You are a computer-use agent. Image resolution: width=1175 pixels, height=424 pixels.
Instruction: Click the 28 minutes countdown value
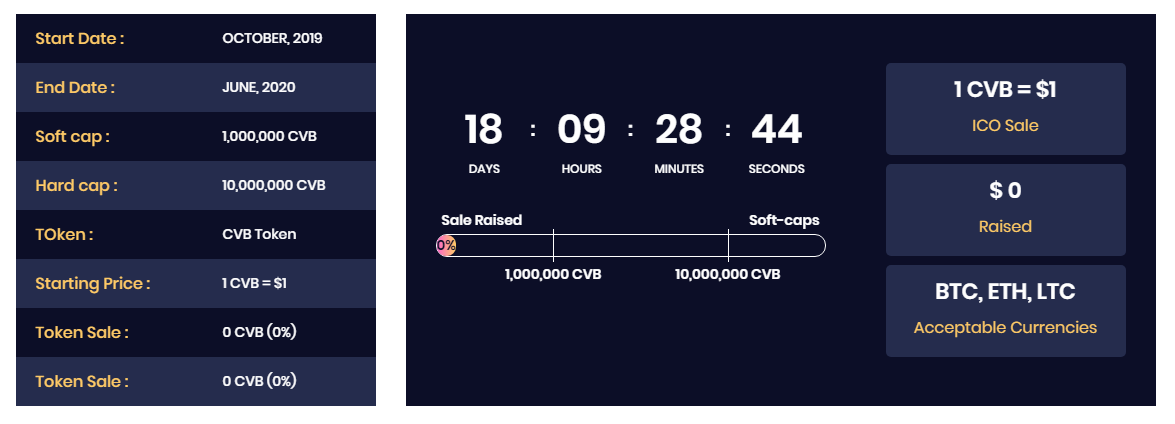tap(679, 130)
